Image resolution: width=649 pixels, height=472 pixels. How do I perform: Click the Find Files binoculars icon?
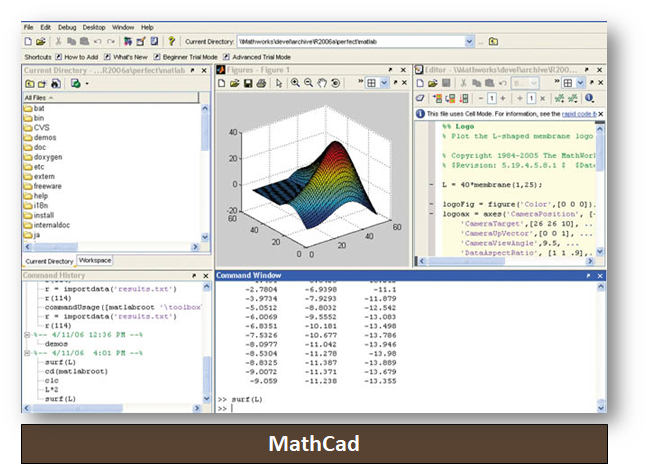coord(55,84)
